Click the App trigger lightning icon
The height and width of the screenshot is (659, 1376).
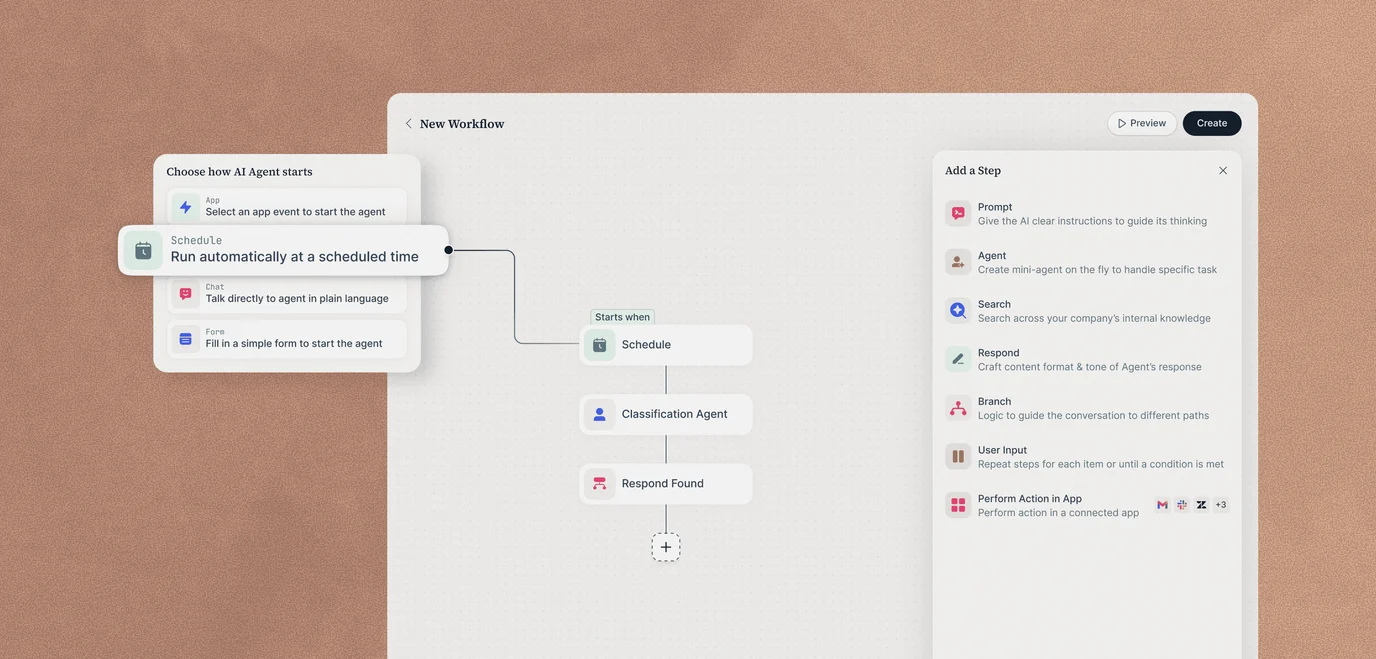[185, 207]
